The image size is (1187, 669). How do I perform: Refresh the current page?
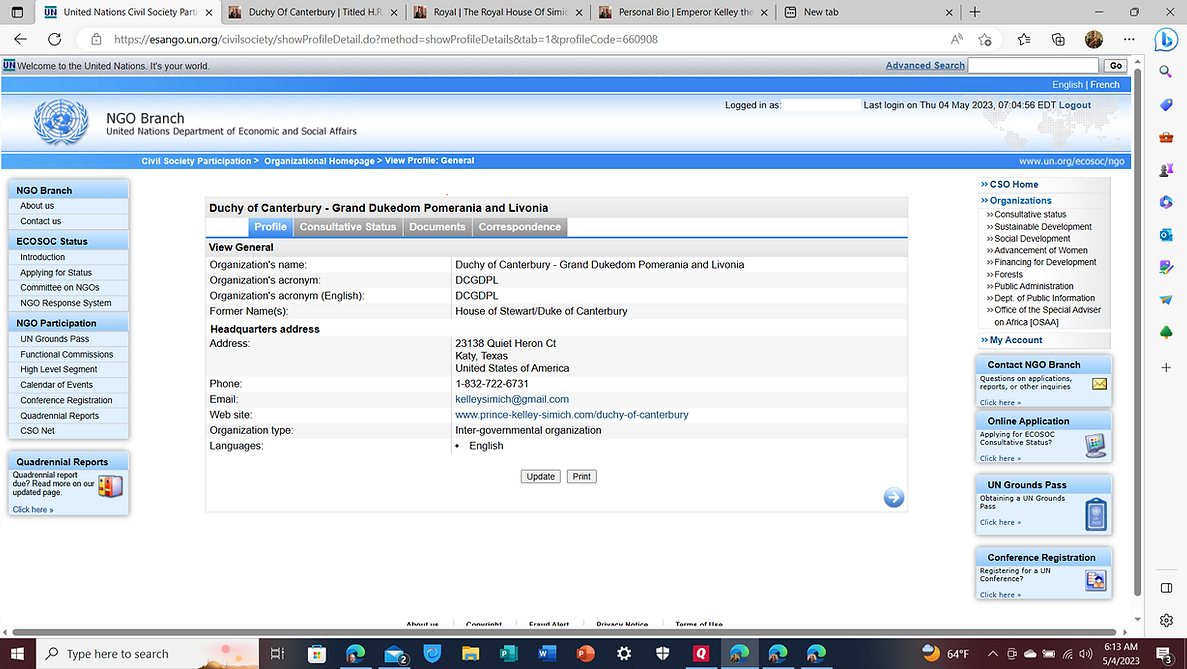coord(55,39)
